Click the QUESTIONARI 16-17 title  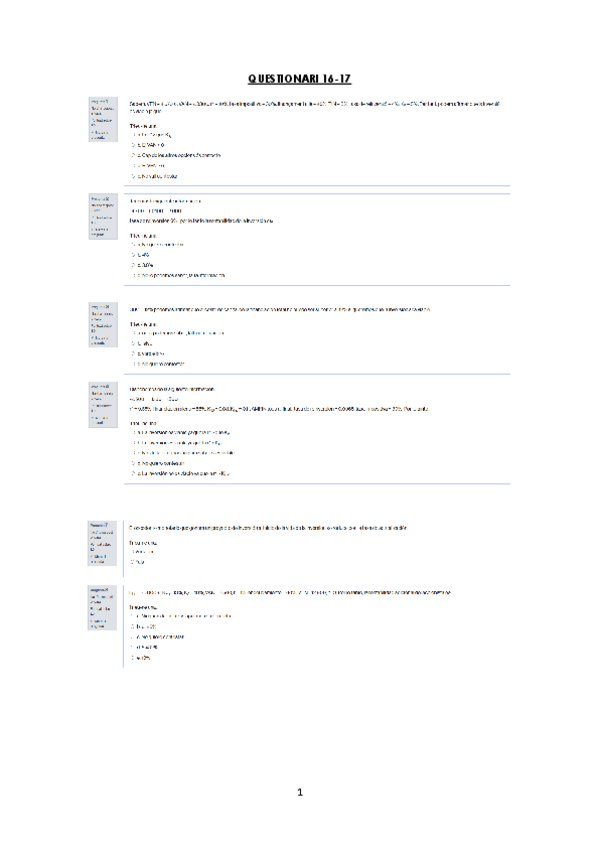click(300, 79)
